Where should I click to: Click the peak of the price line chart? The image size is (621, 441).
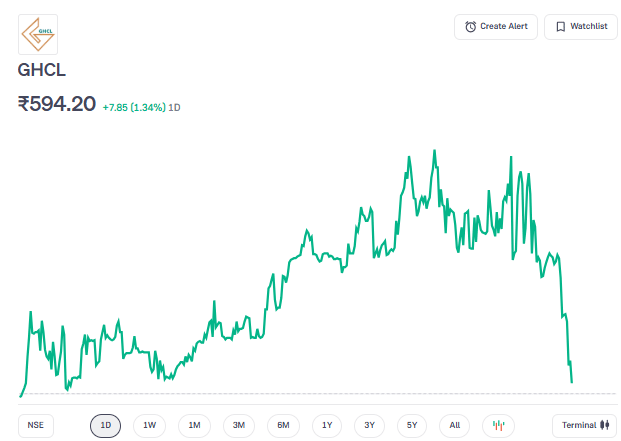coord(434,151)
